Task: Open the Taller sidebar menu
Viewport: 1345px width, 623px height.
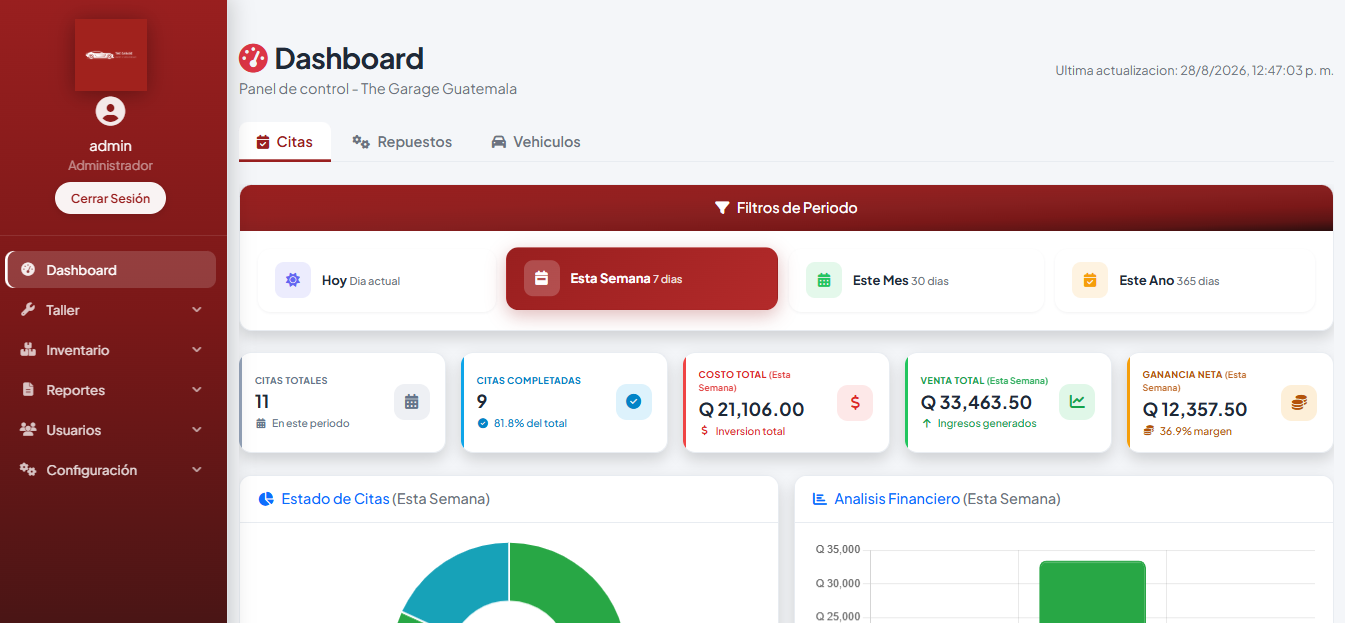Action: click(x=111, y=310)
